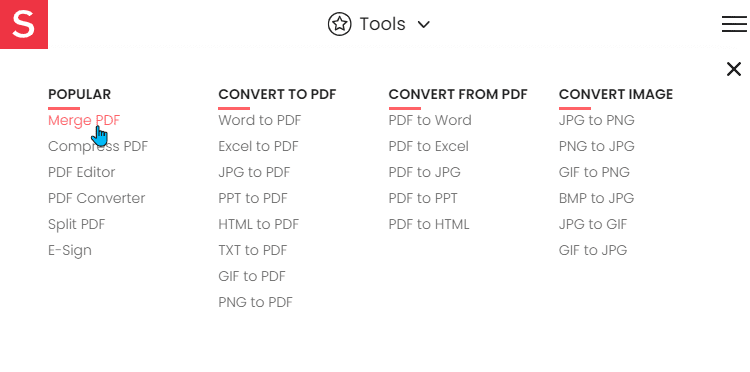The image size is (750, 372).
Task: Open PDF to HTML converter
Action: [429, 224]
